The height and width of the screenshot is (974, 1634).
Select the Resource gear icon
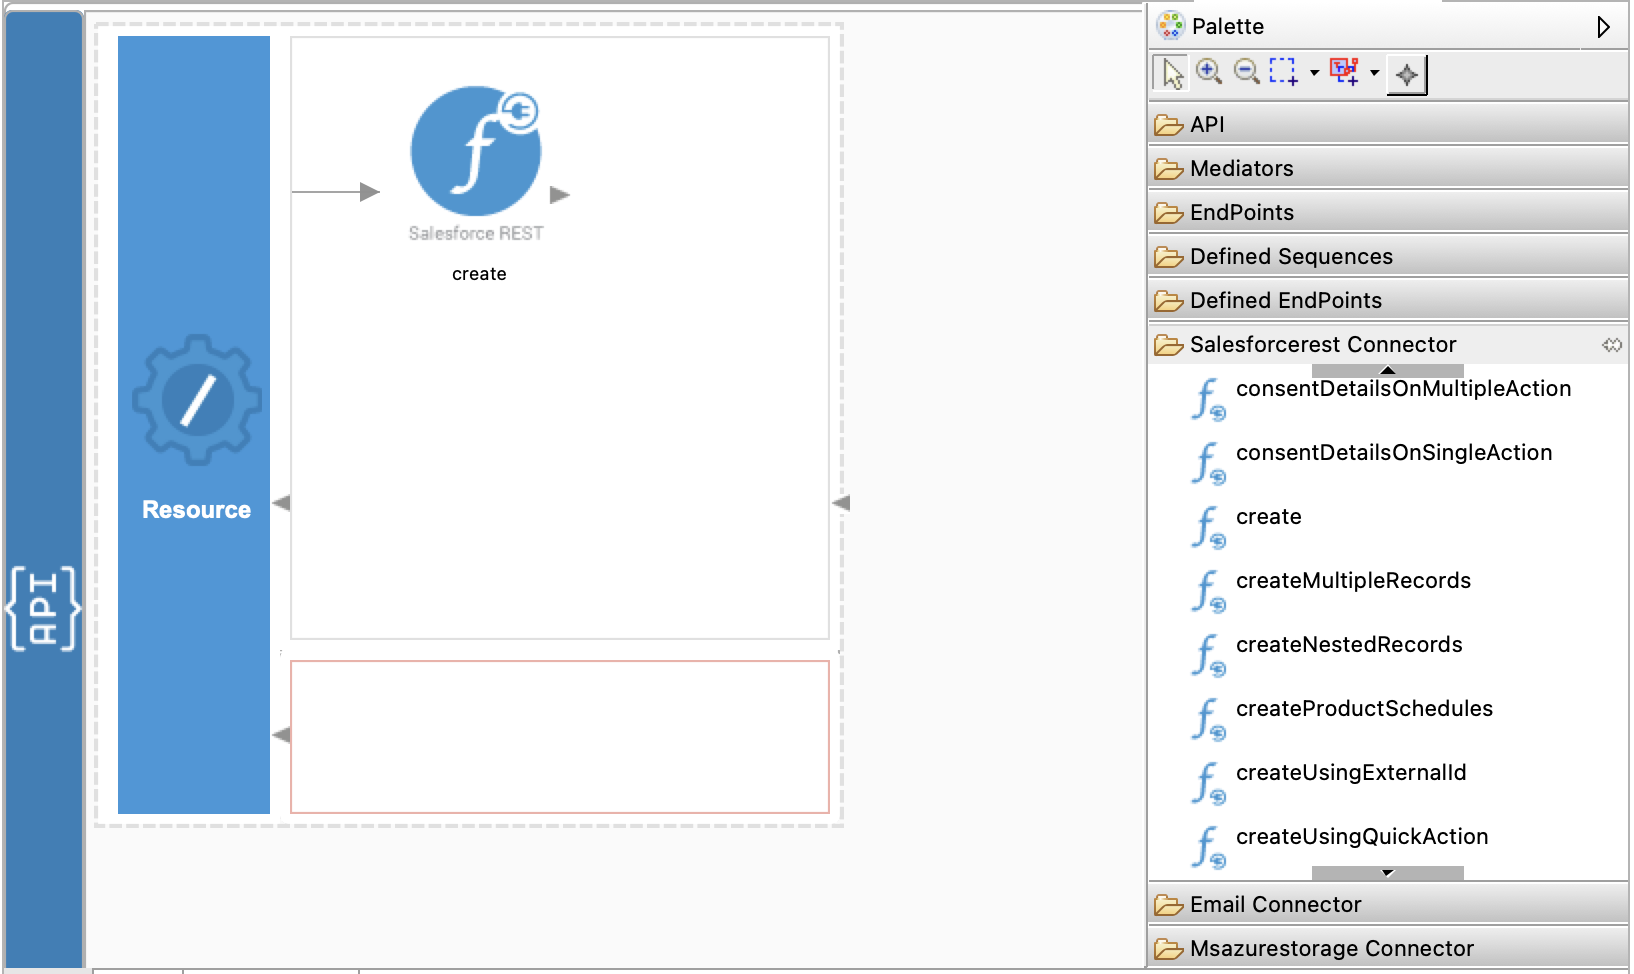[197, 400]
